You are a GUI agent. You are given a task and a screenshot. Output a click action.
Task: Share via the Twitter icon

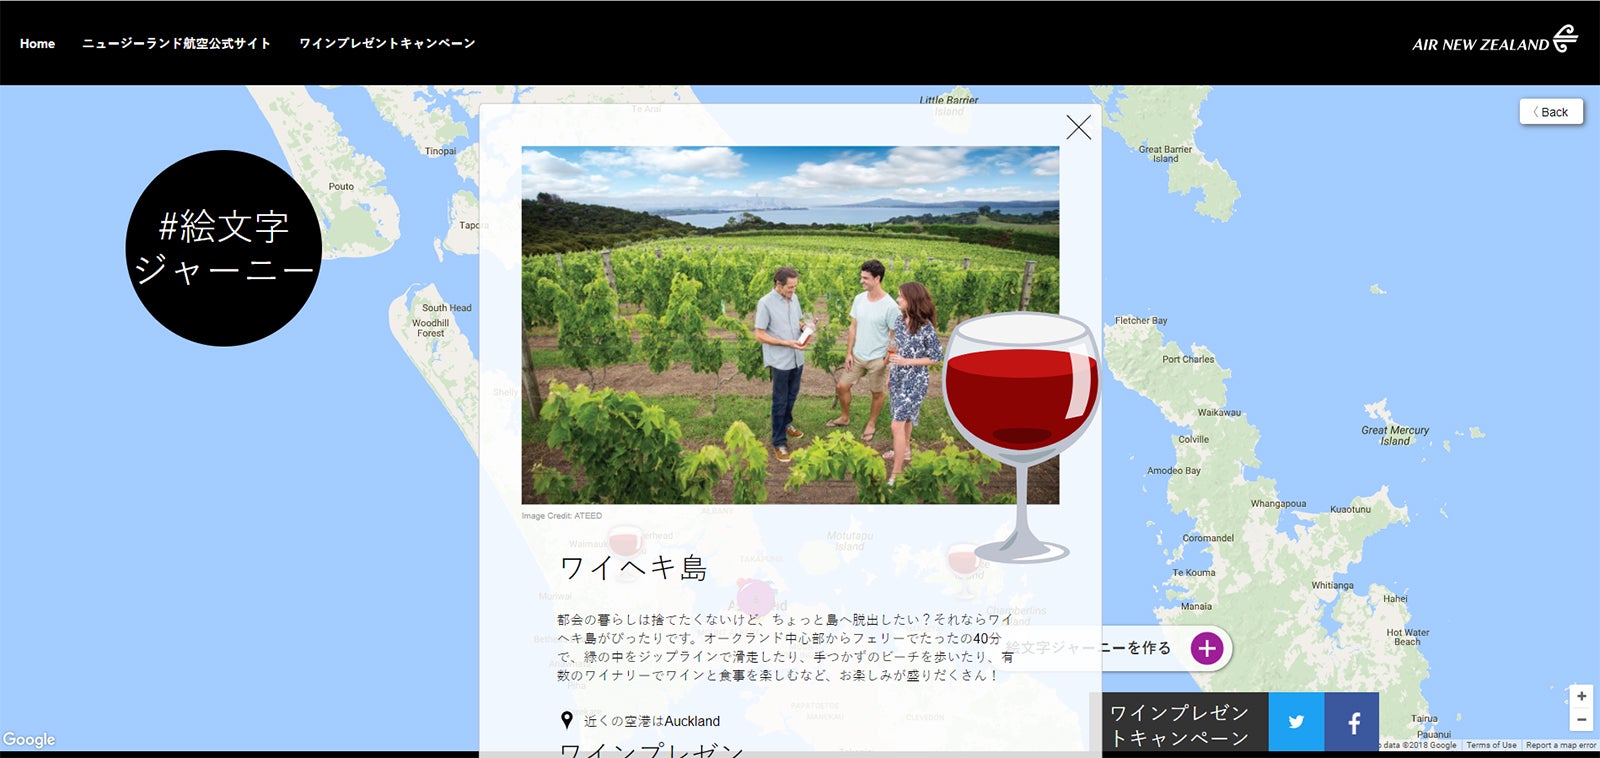(x=1296, y=722)
